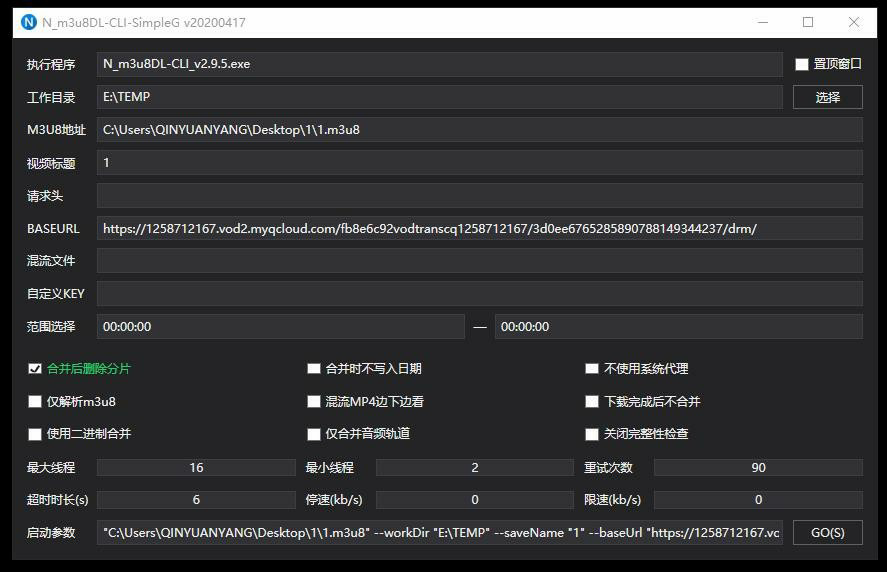Click the N app icon in title bar
887x572 pixels.
tap(28, 22)
